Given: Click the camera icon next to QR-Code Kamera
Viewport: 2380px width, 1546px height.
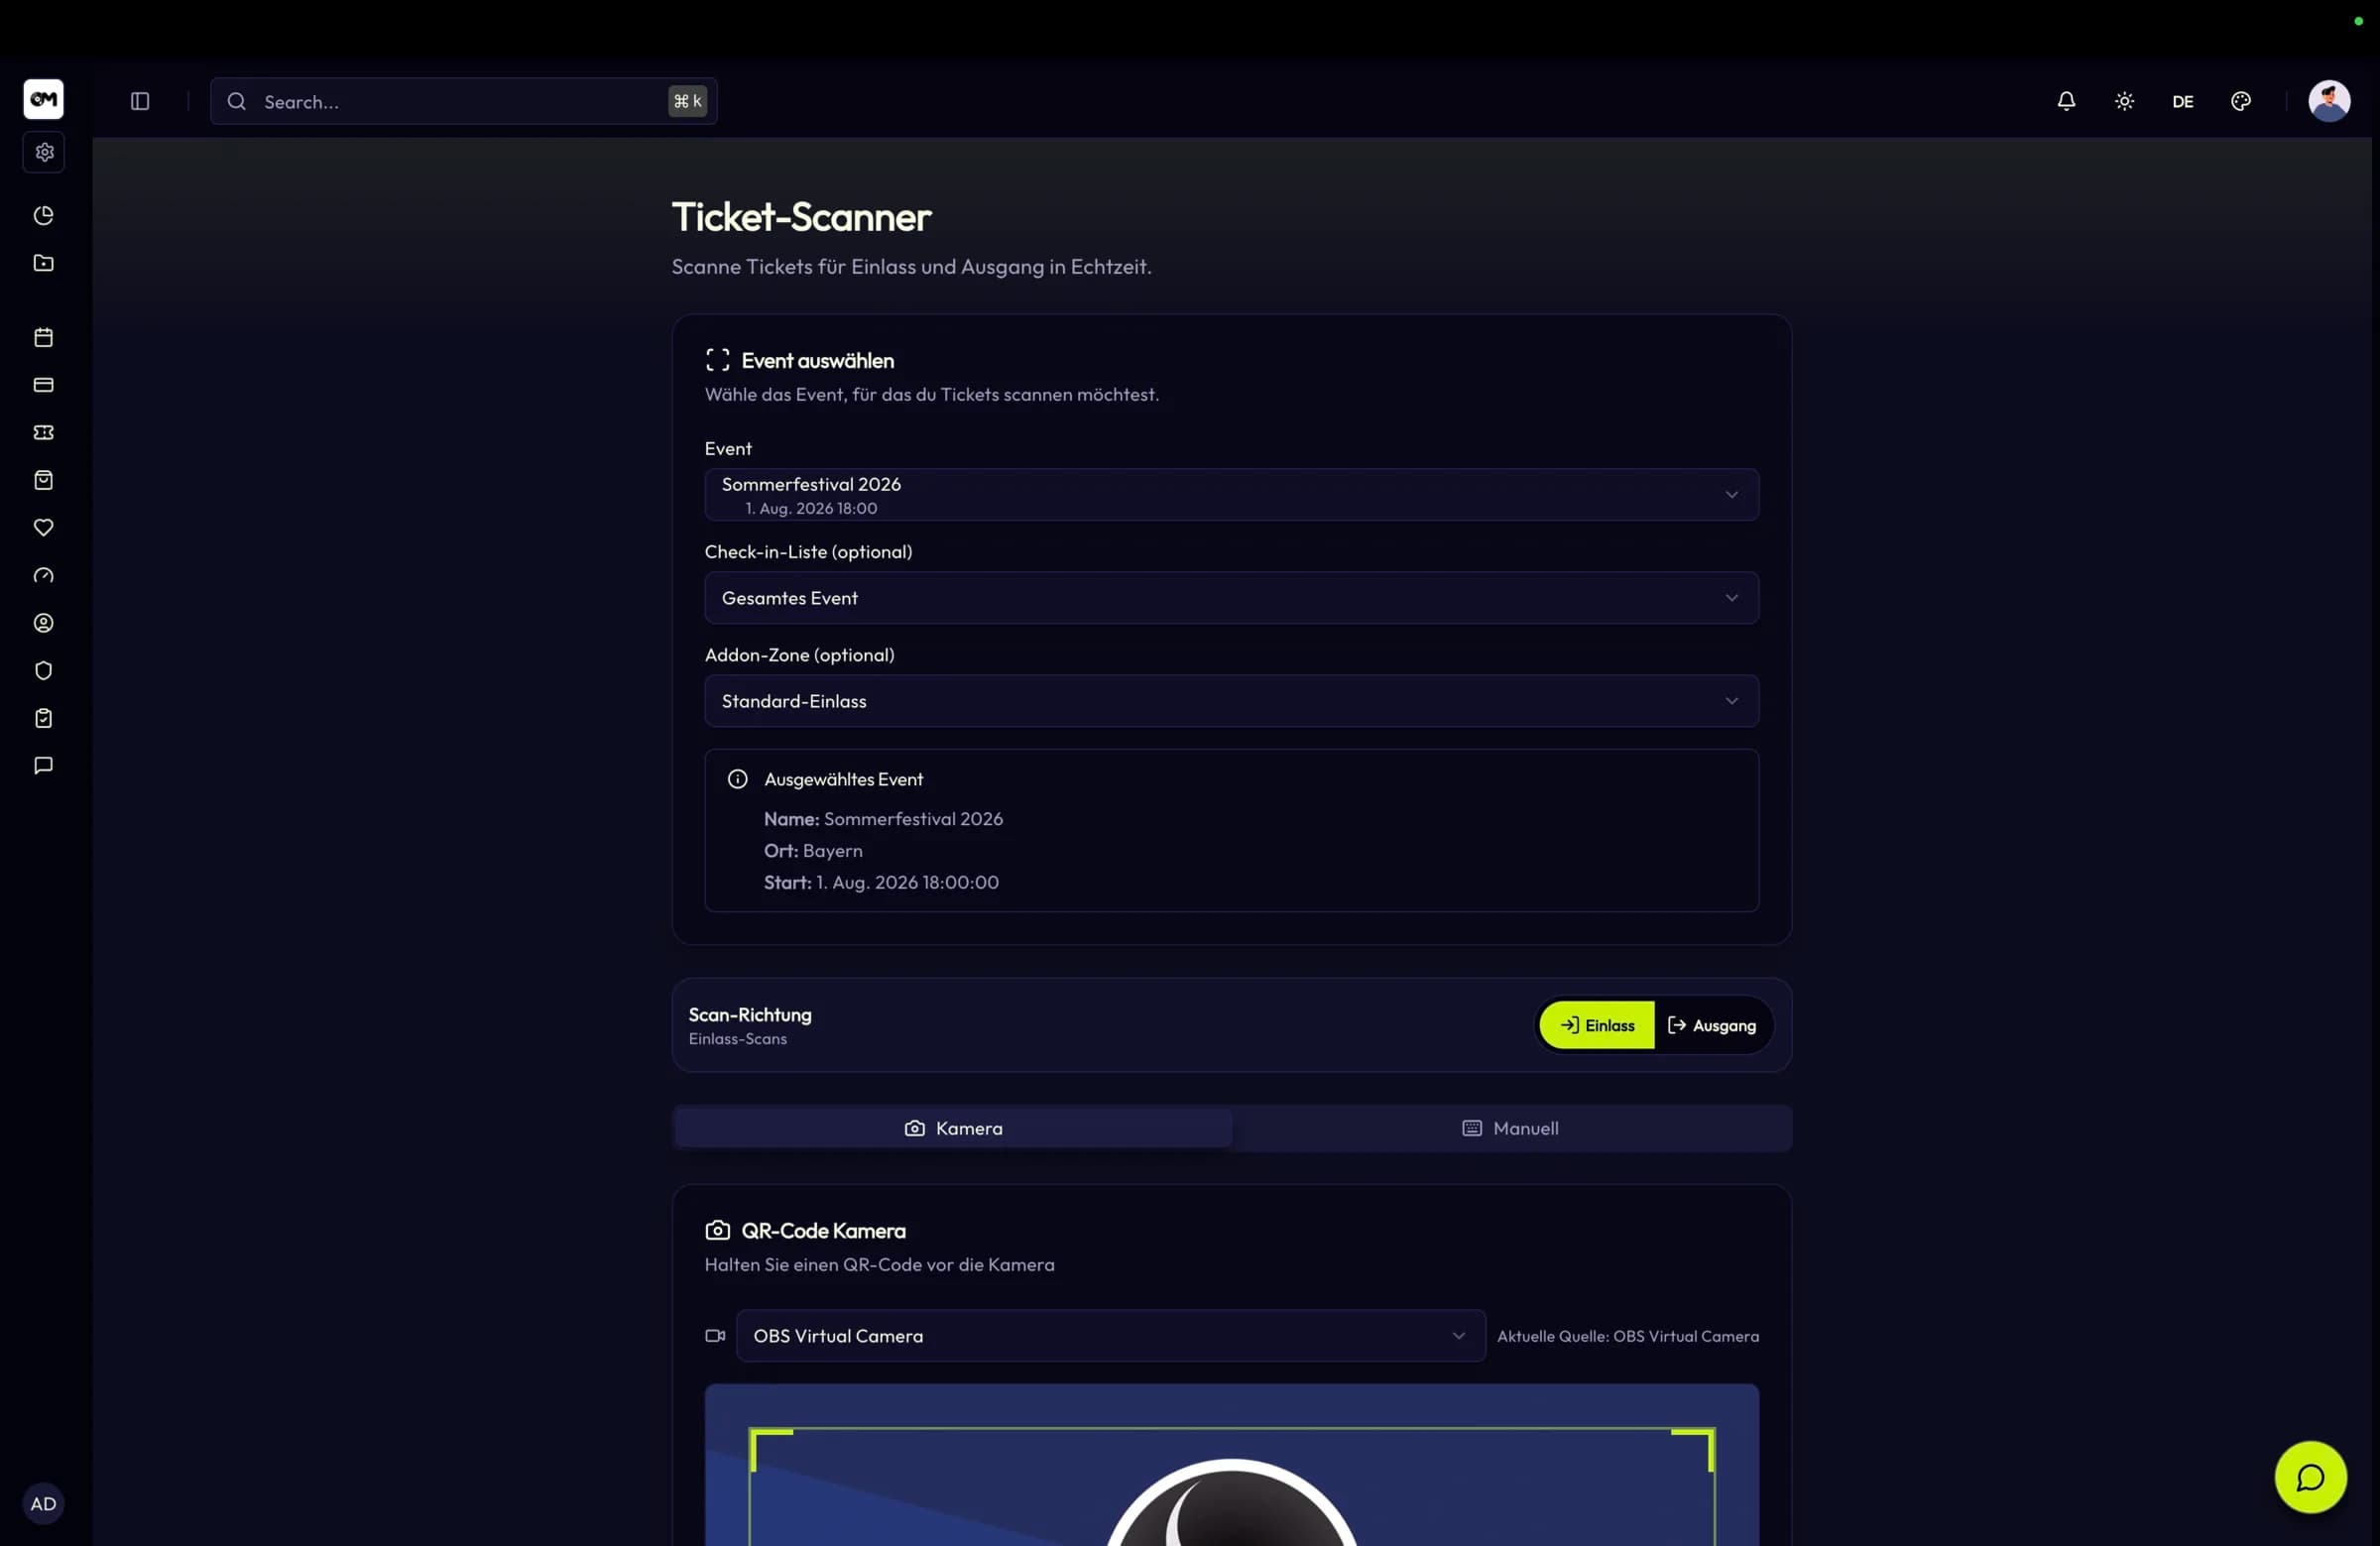Looking at the screenshot, I should (x=717, y=1230).
